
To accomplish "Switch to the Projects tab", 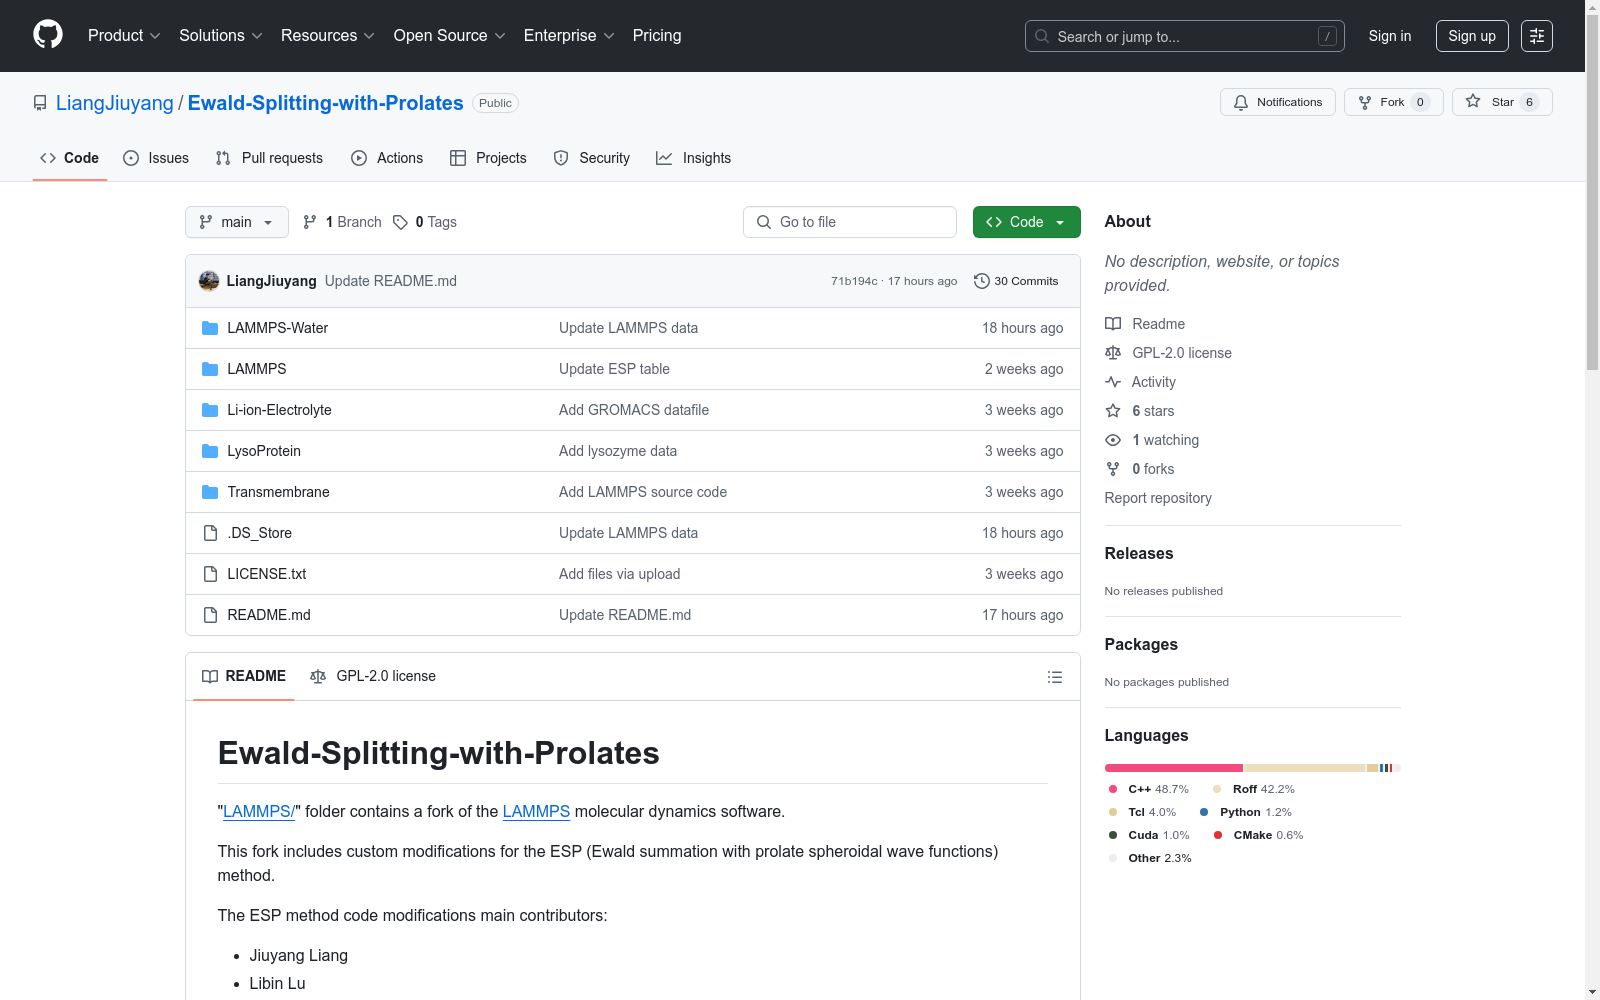I will pos(488,158).
